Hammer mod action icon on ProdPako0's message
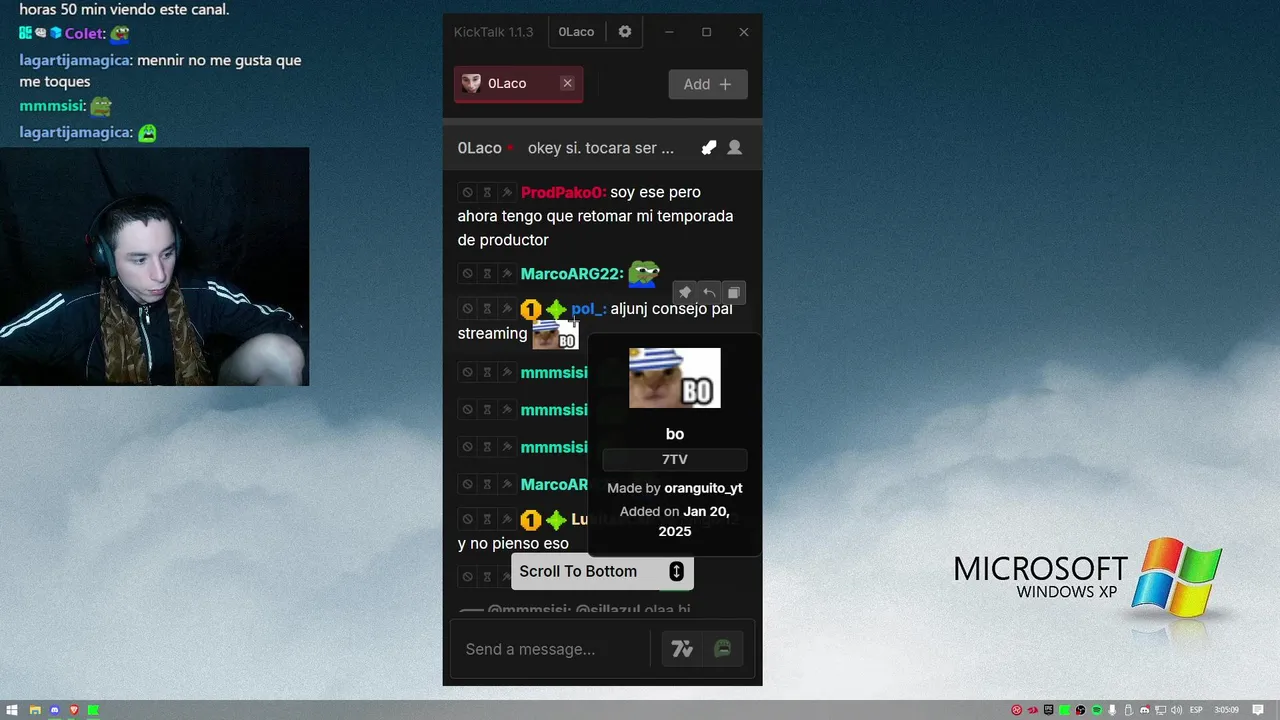1280x720 pixels. click(x=507, y=193)
